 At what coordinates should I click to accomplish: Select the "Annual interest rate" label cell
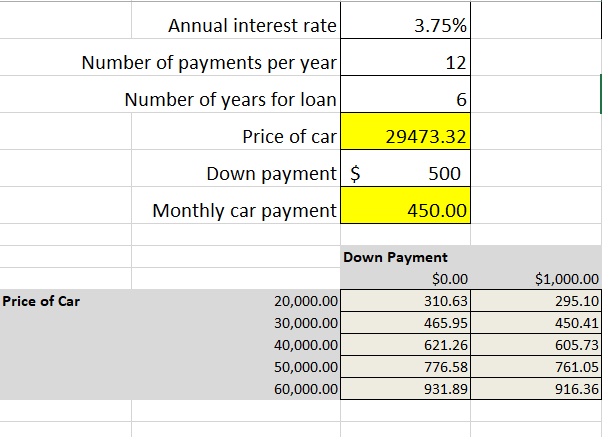[236, 25]
